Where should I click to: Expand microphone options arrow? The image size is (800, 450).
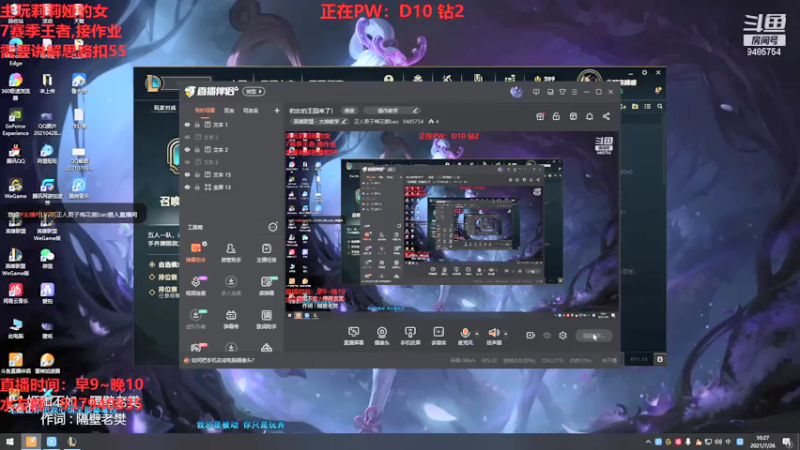coord(477,334)
